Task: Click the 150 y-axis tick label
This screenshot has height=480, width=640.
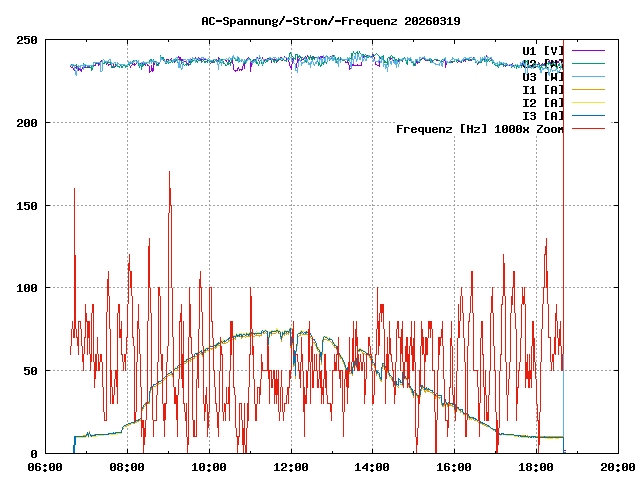Action: click(x=27, y=206)
